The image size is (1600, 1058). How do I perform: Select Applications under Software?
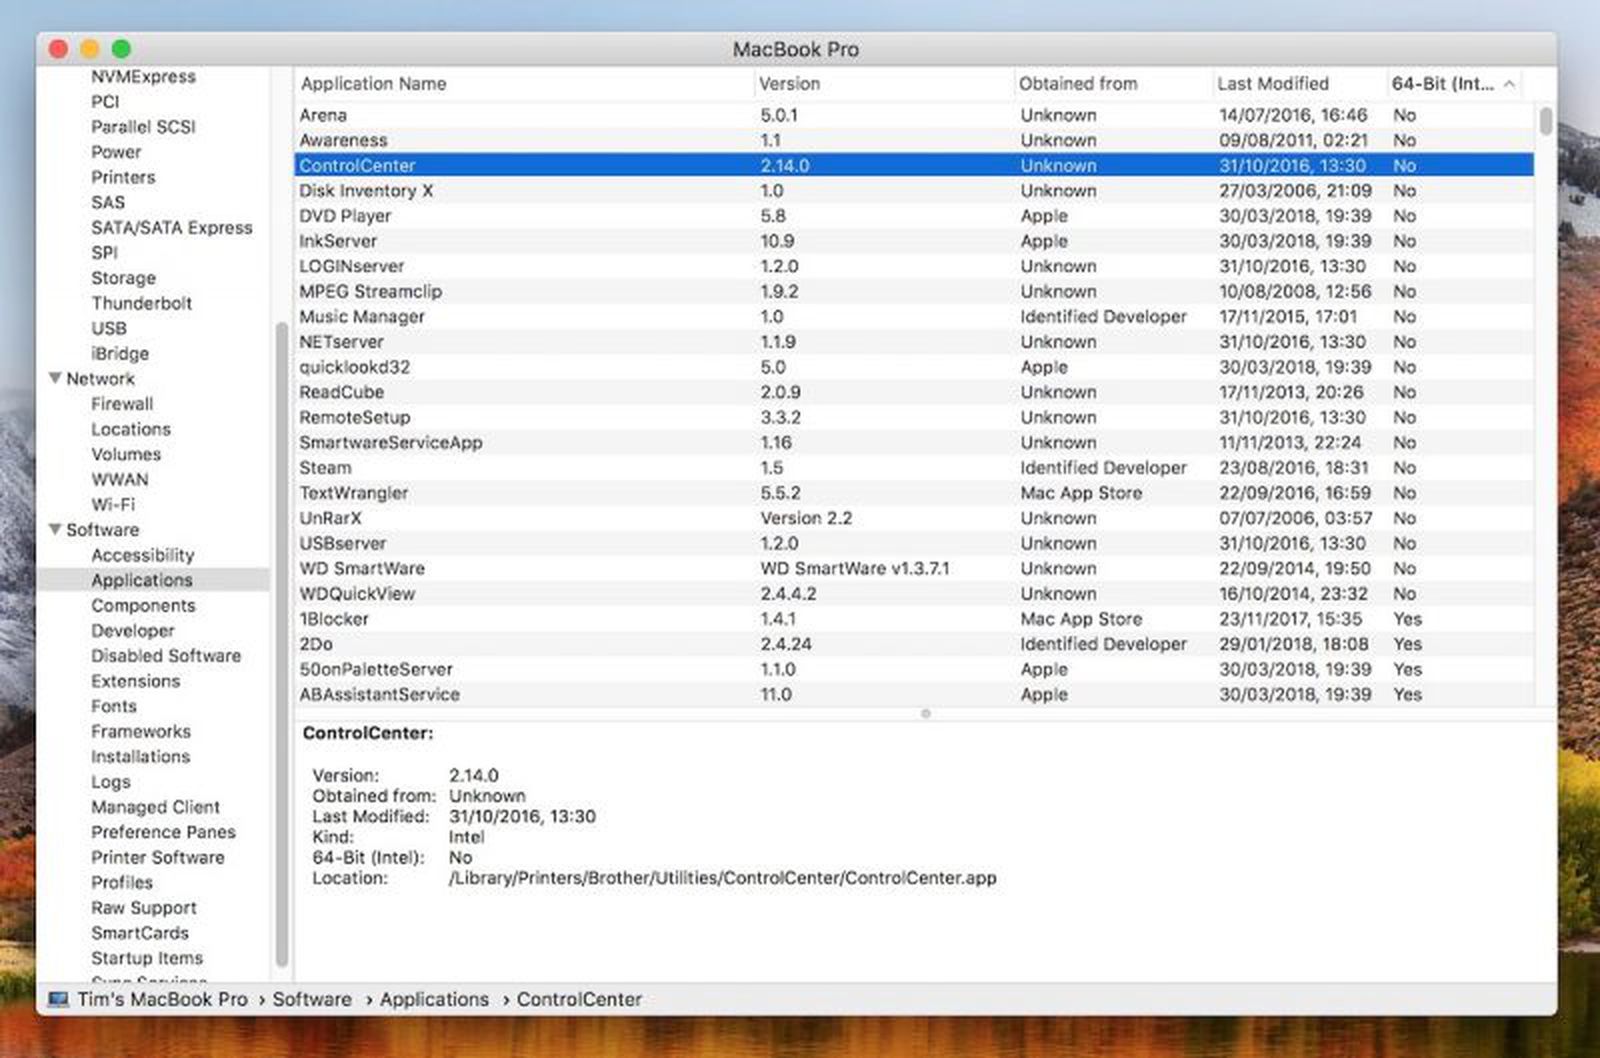[141, 580]
